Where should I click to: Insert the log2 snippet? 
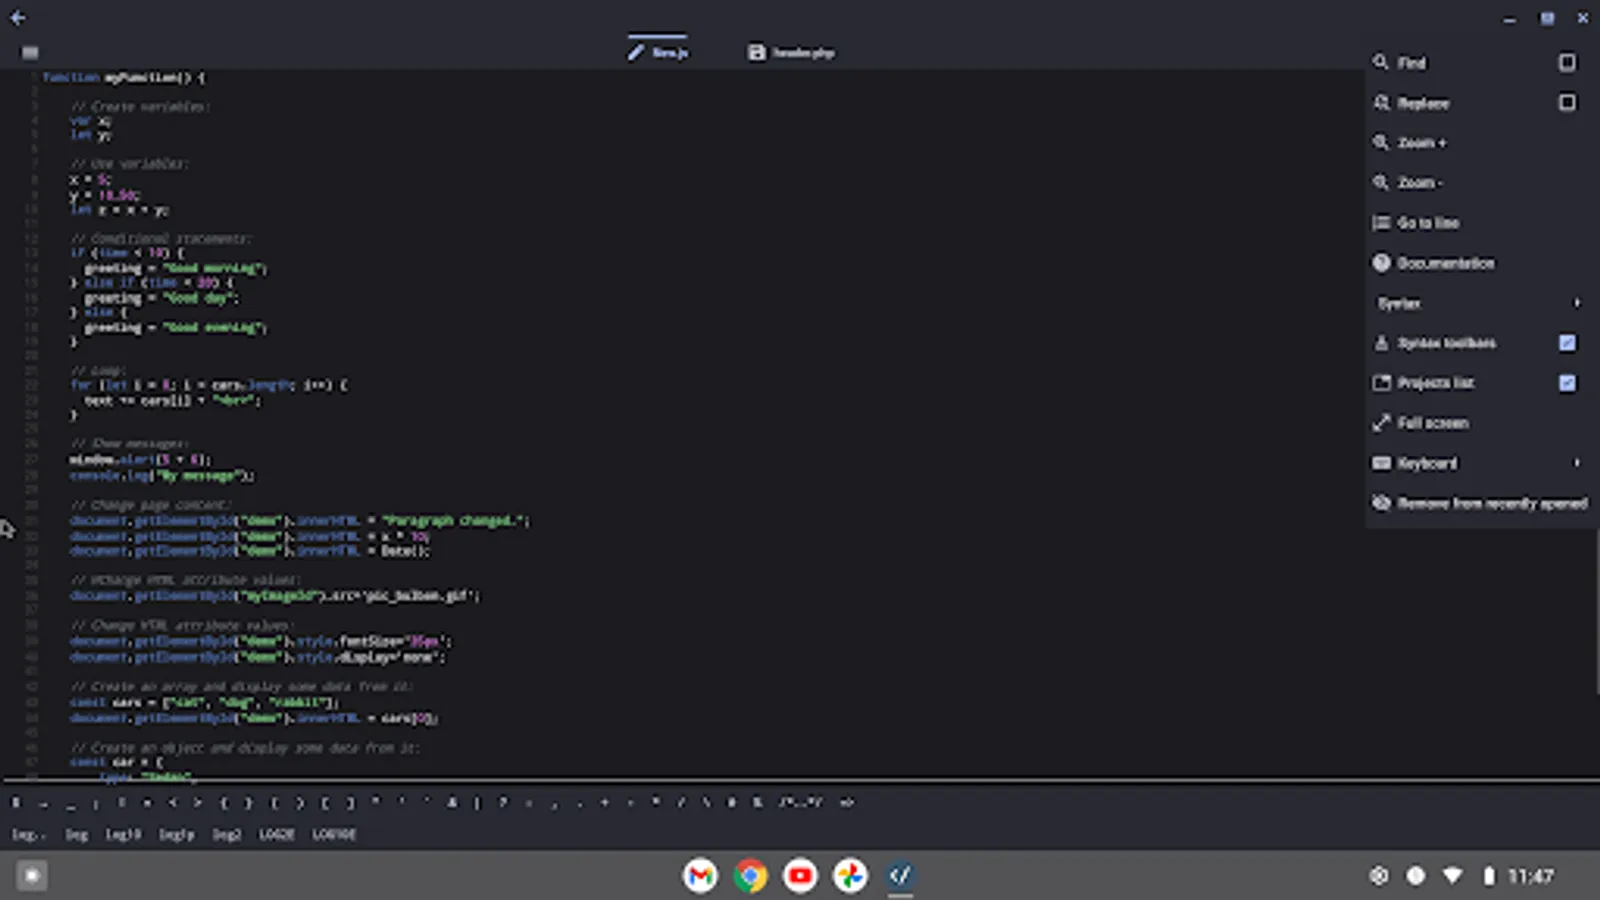click(x=227, y=834)
